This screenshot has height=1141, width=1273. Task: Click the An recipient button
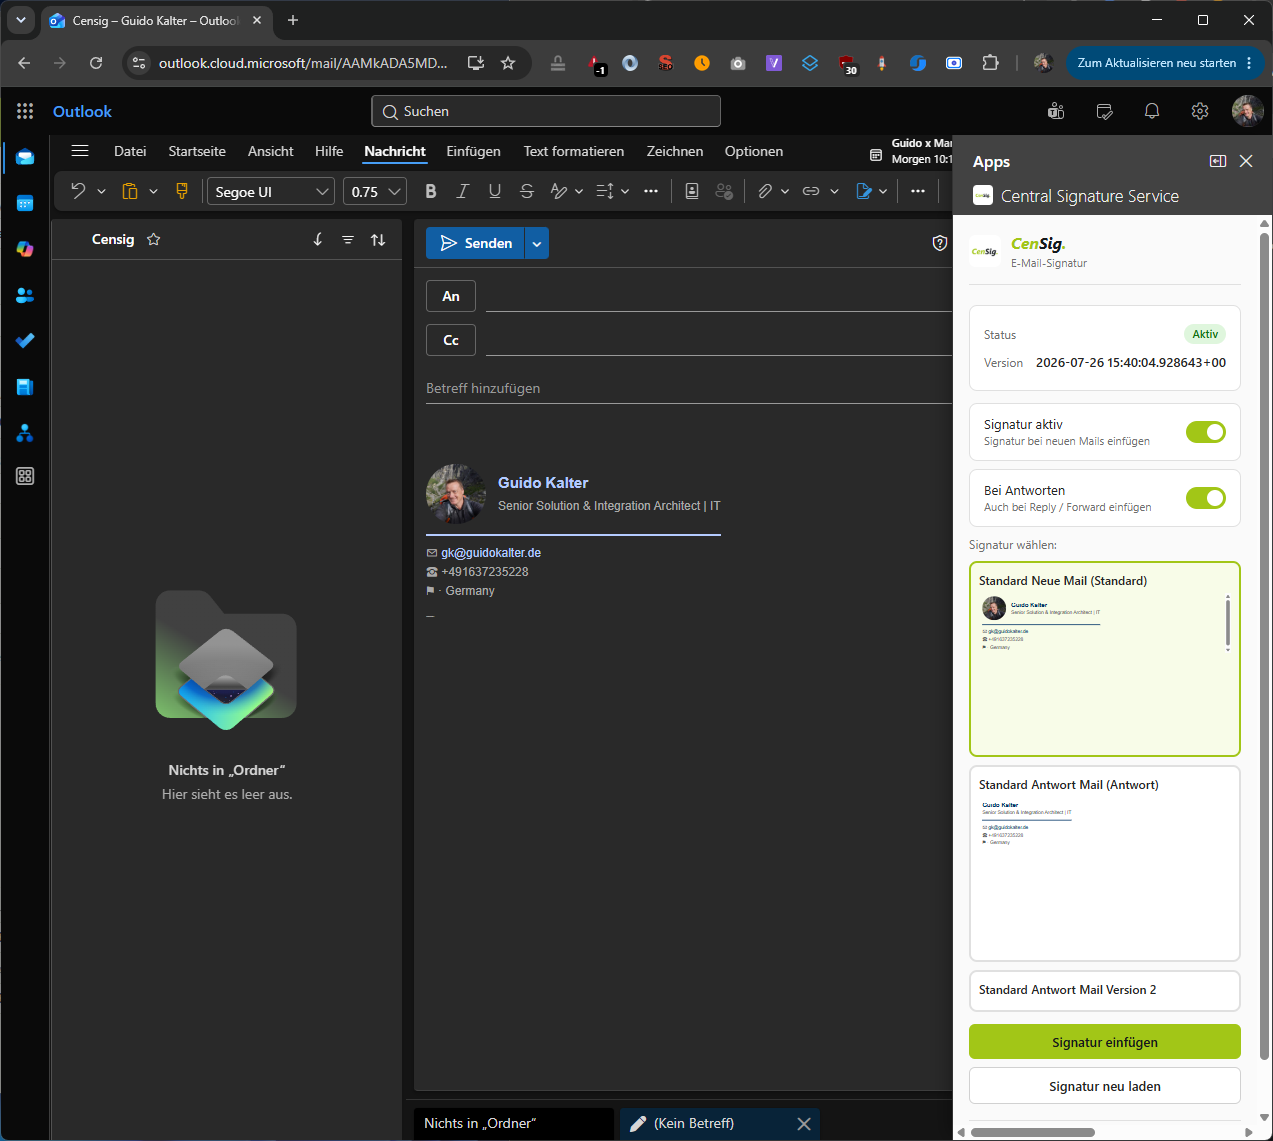(451, 296)
